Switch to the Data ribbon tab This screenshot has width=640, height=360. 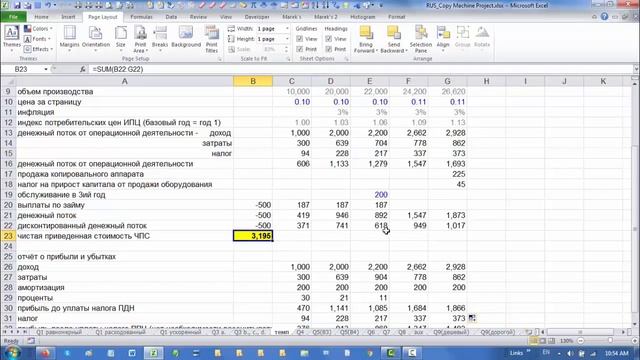(x=171, y=17)
